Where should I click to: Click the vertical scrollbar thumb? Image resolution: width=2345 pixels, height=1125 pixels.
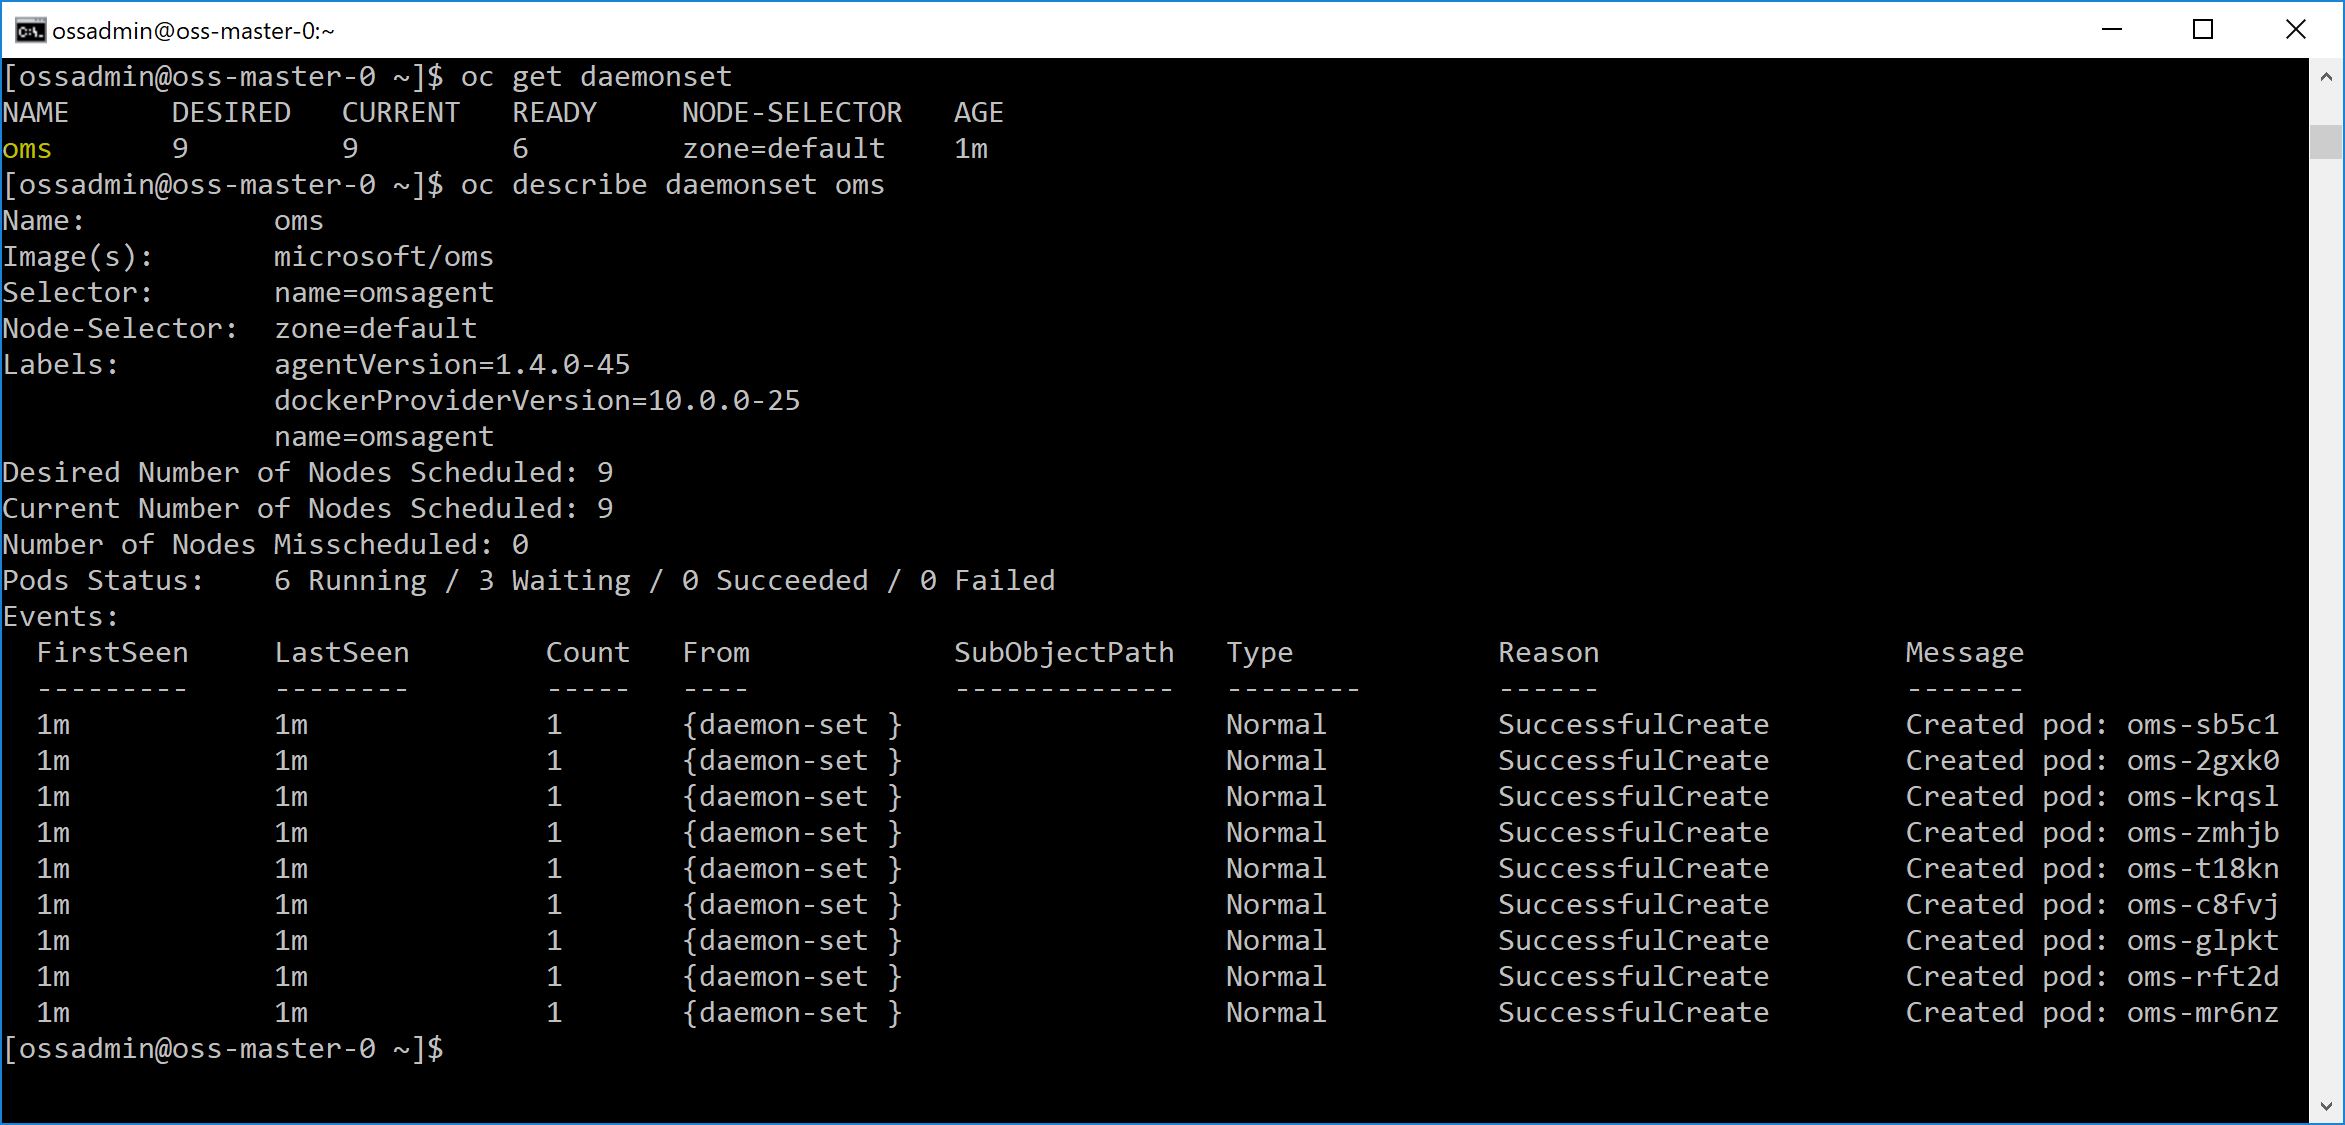tap(2326, 141)
